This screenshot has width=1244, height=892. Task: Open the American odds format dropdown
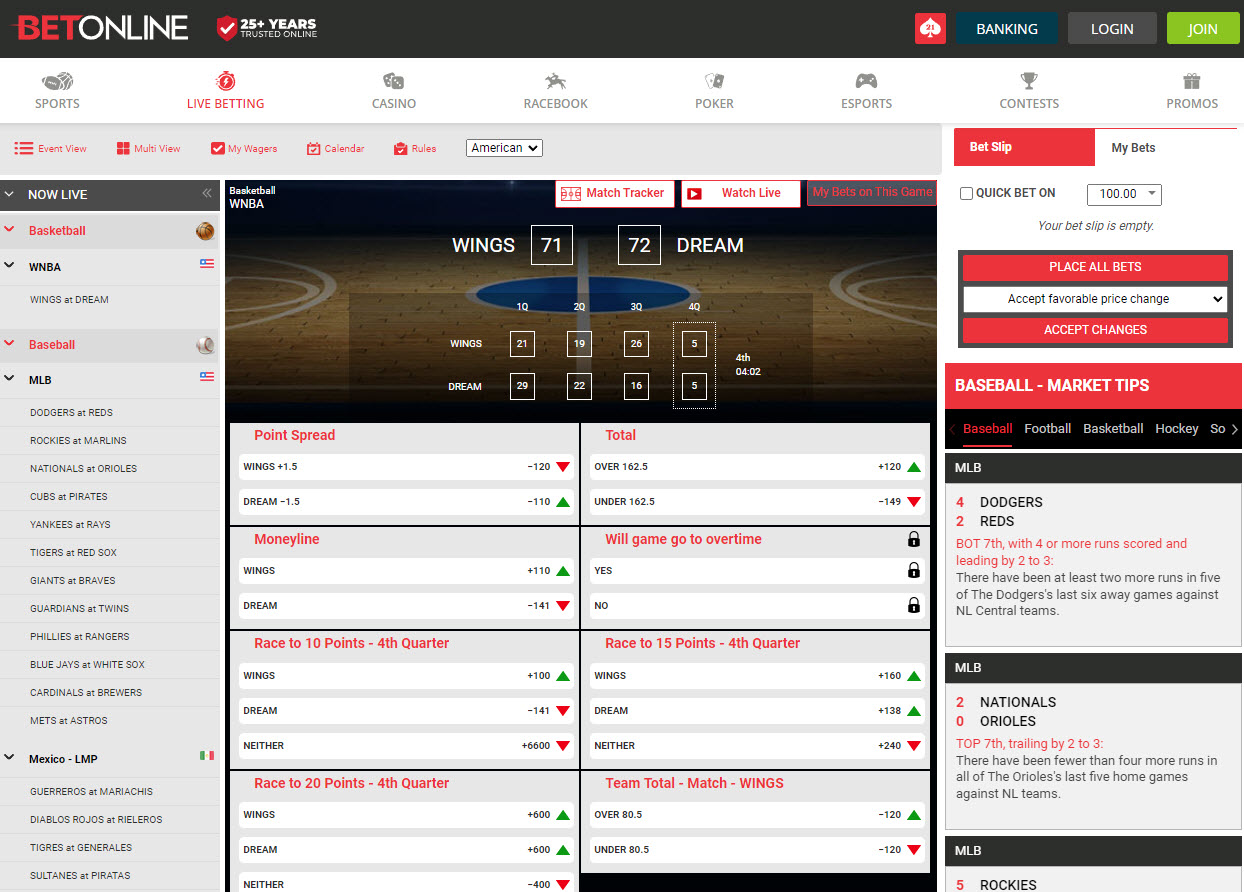click(504, 148)
